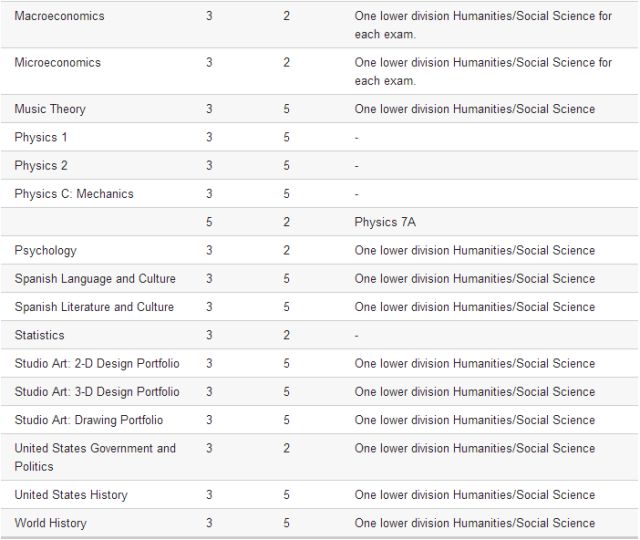This screenshot has height=540, width=640.
Task: Click the Macroeconomics credit description text
Action: (x=483, y=25)
